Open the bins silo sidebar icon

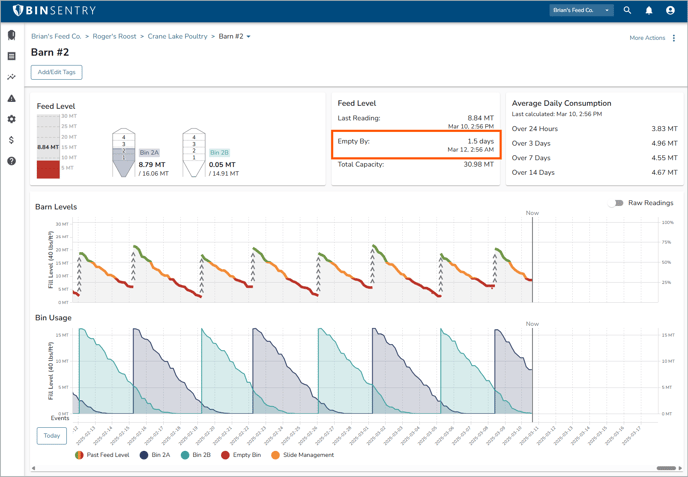(x=12, y=35)
